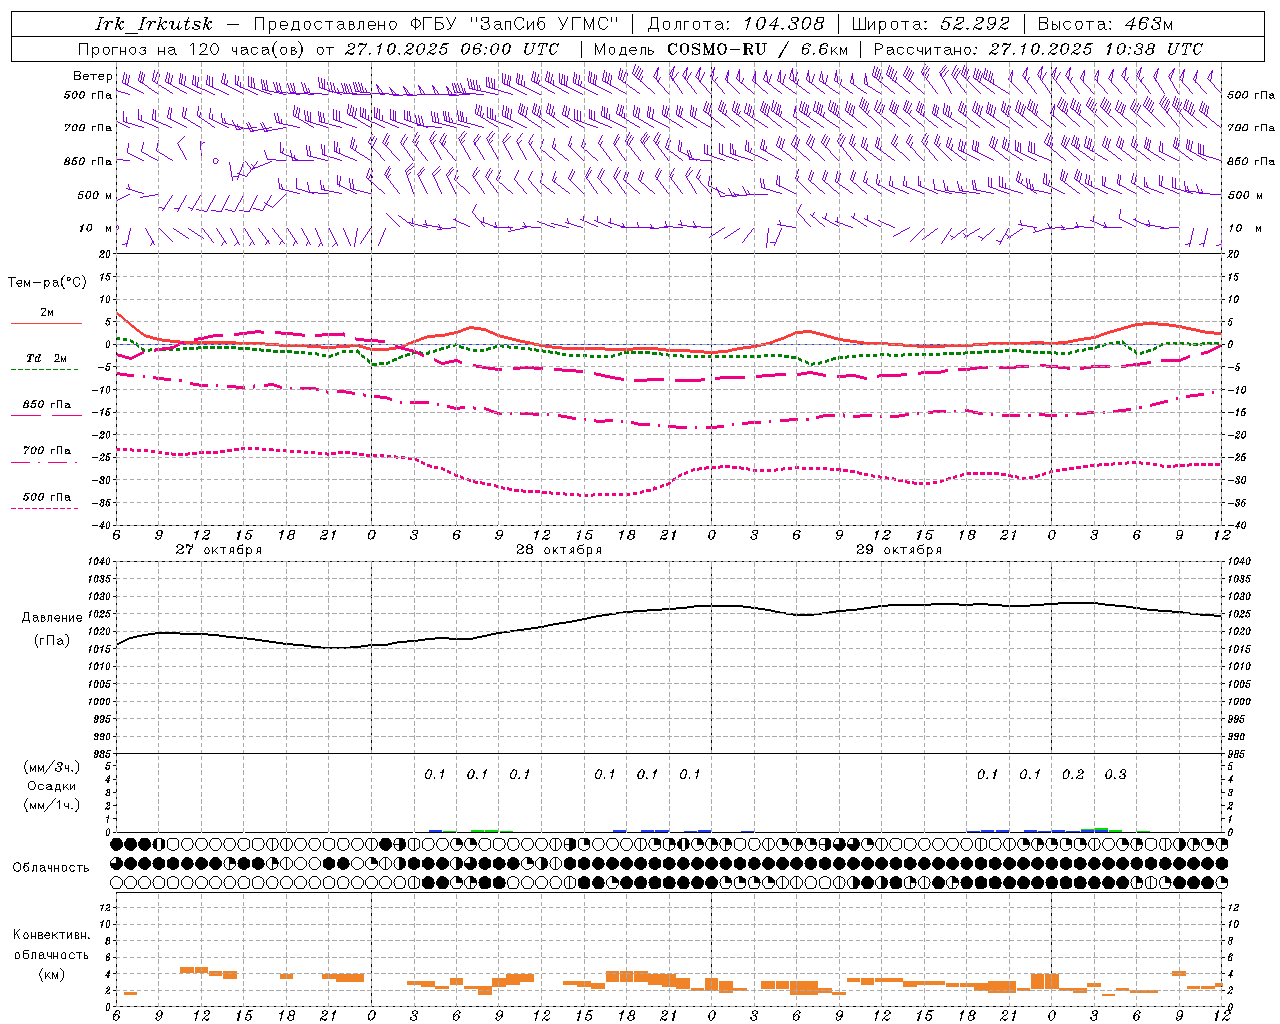Screen dimensions: 1280x1024
Task: Click the station name Irk_Irkutsk
Action: click(154, 24)
